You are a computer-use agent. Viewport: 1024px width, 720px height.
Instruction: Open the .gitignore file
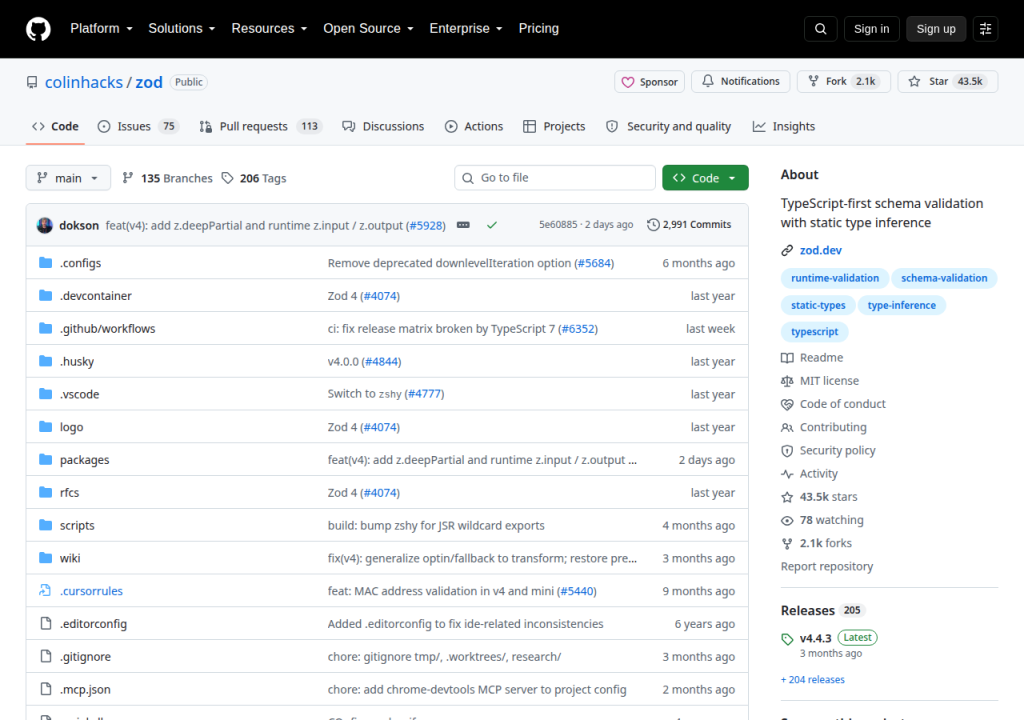click(x=86, y=657)
